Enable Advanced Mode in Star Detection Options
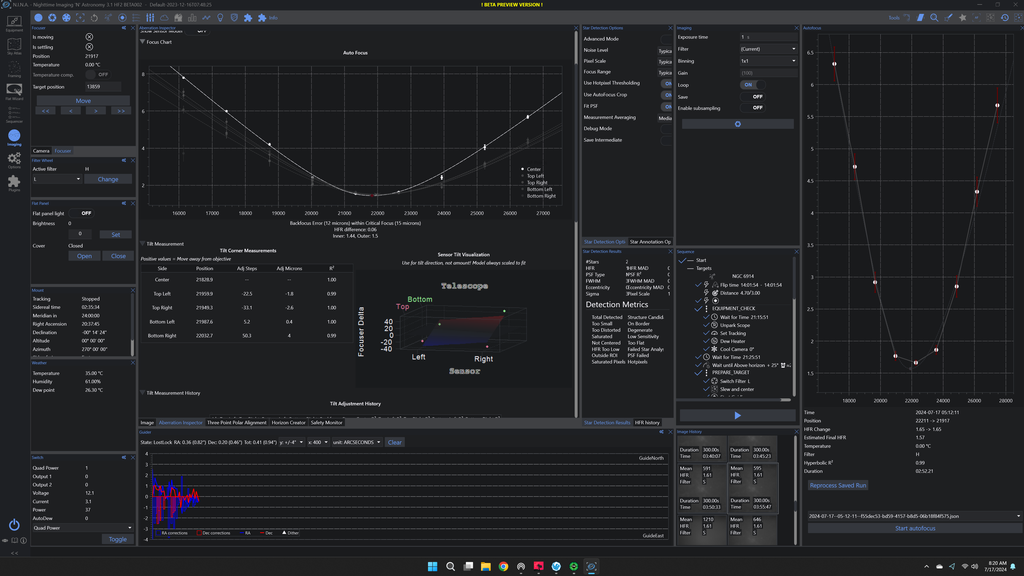Viewport: 1024px width, 576px height. coord(666,39)
